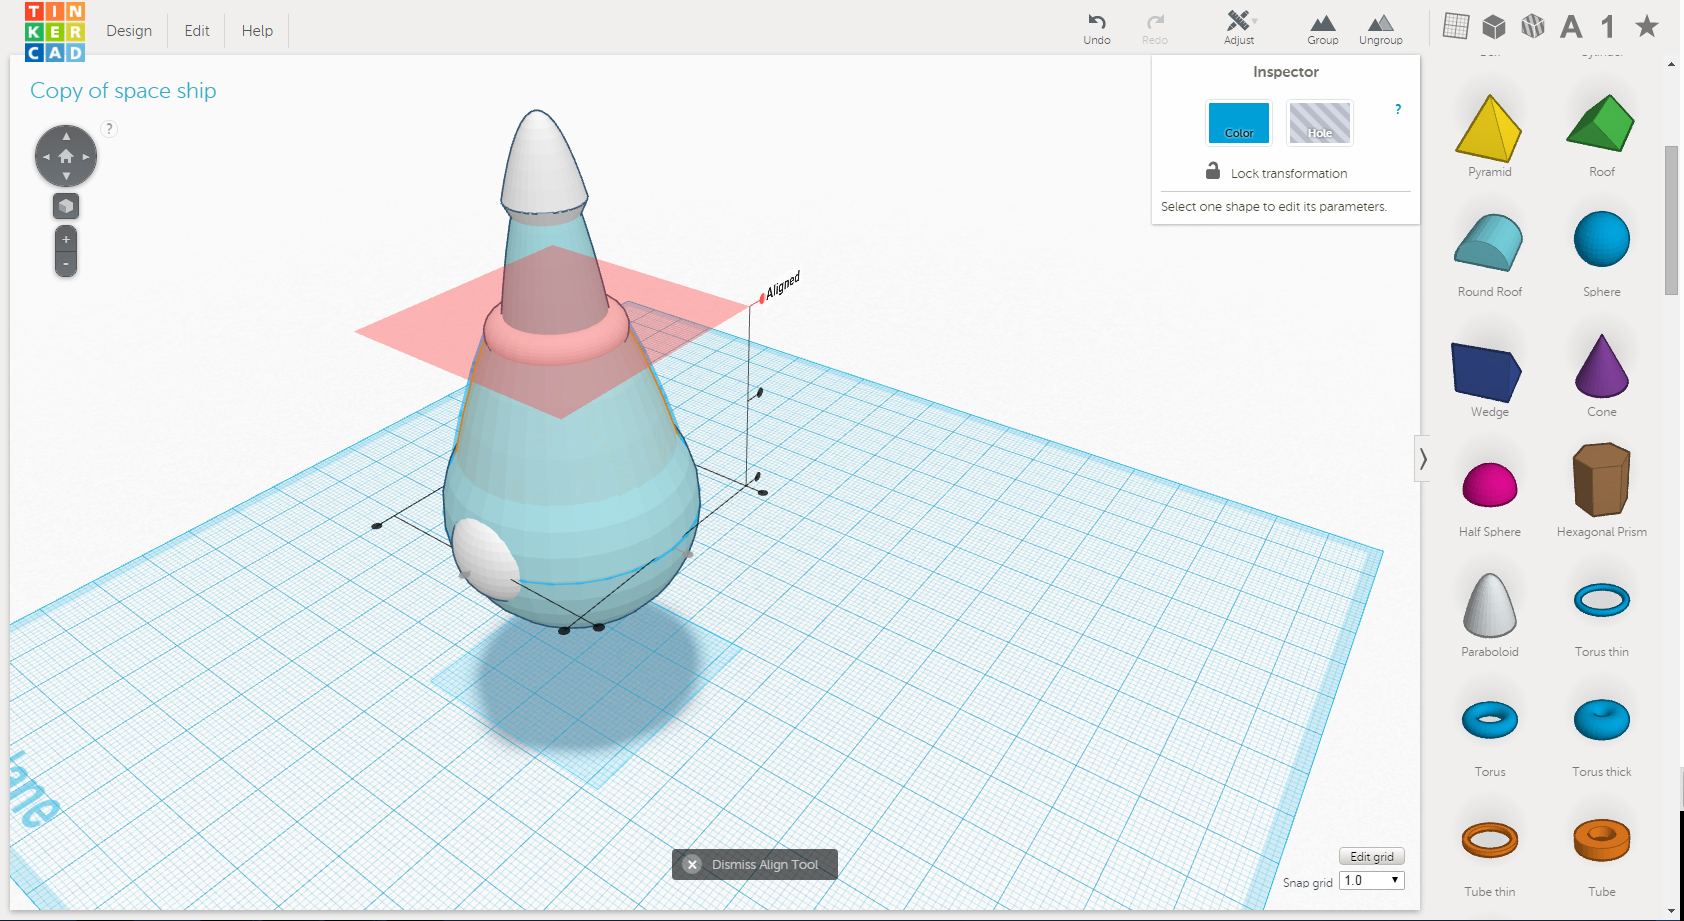
Task: Select the striped box holes icon
Action: coord(1533,26)
